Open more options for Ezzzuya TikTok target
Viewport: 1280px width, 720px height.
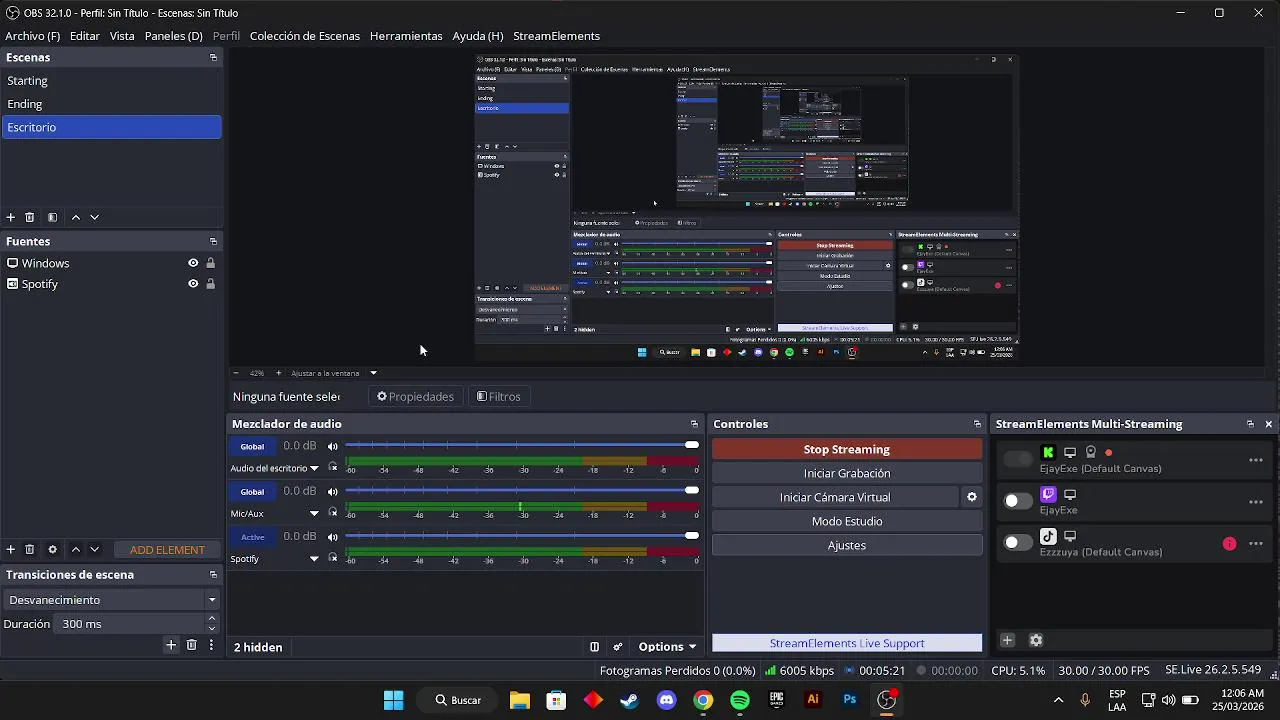click(1256, 544)
